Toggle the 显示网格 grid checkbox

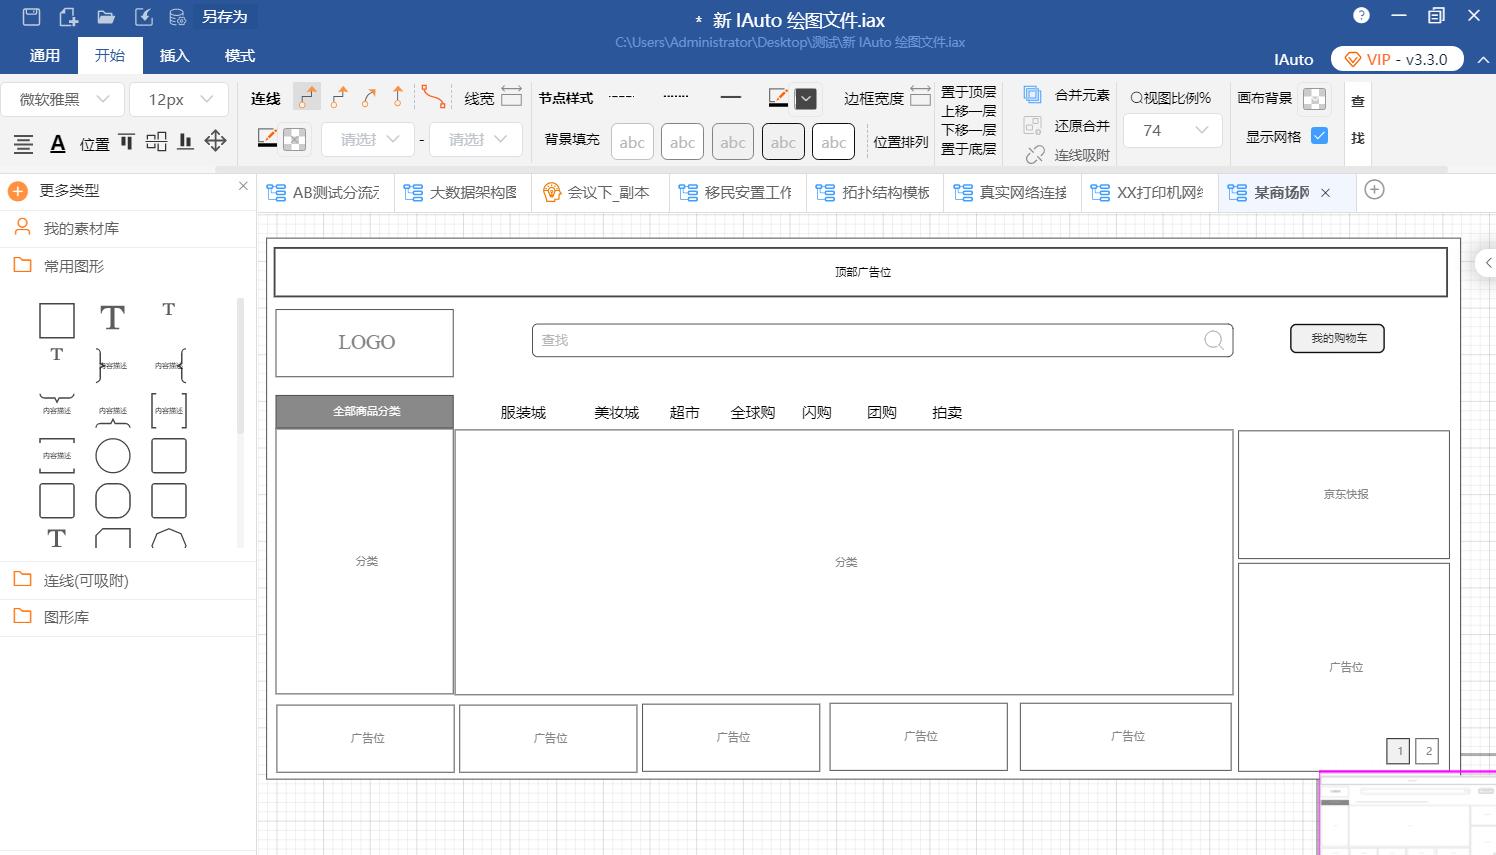(x=1319, y=135)
